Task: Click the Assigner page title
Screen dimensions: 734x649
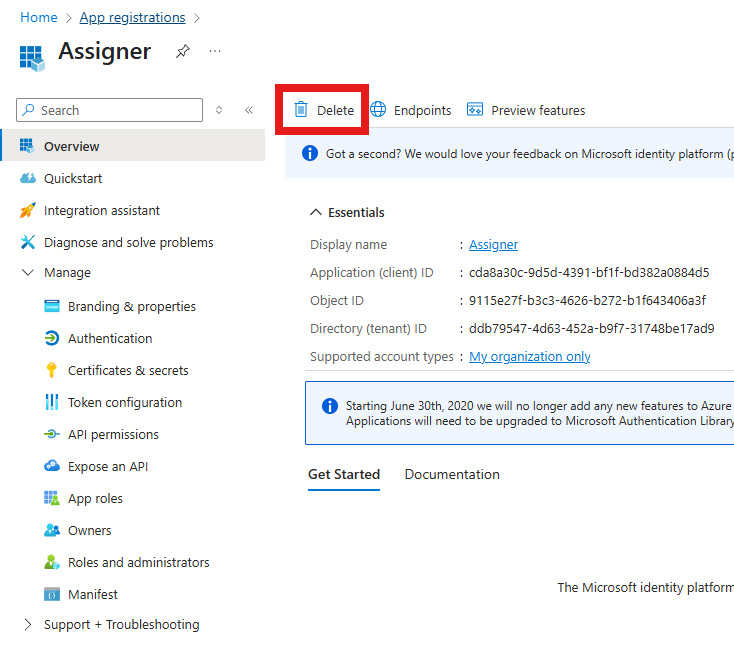Action: tap(104, 51)
